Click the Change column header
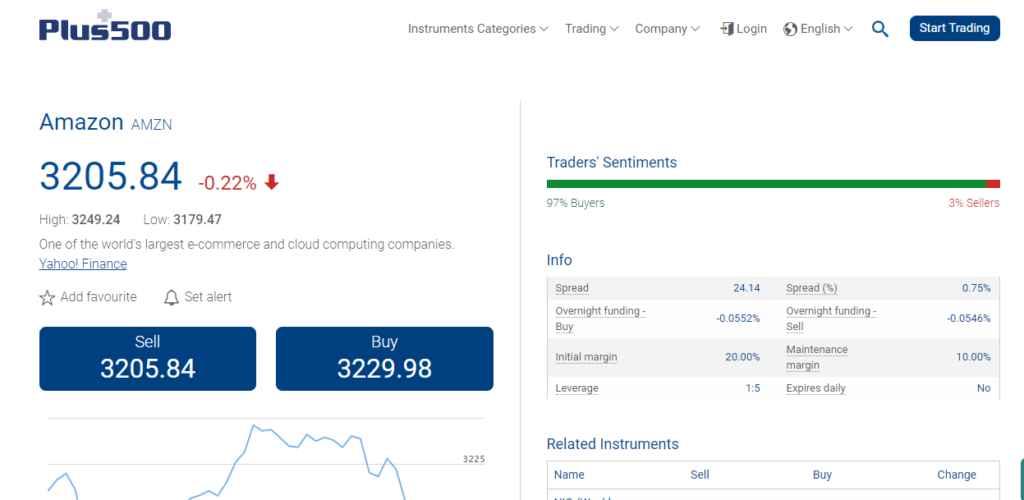Viewport: 1024px width, 500px height. click(957, 475)
